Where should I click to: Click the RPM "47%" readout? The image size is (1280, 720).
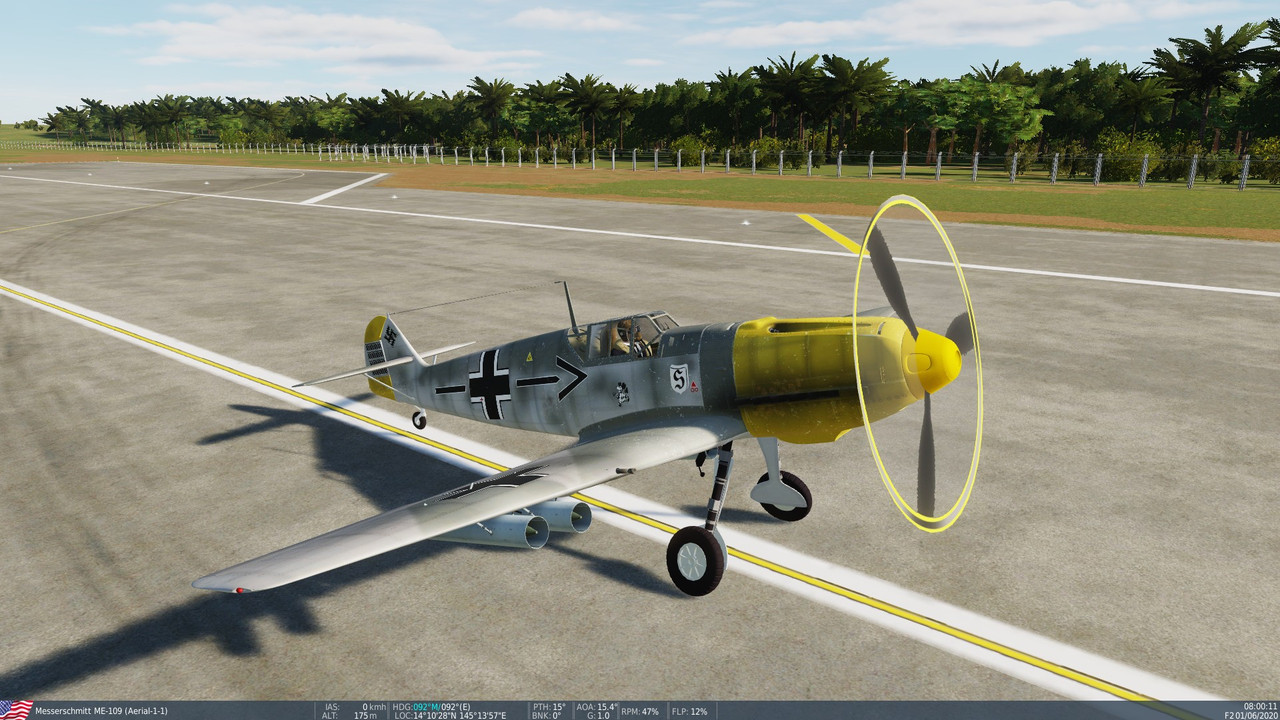(x=650, y=711)
